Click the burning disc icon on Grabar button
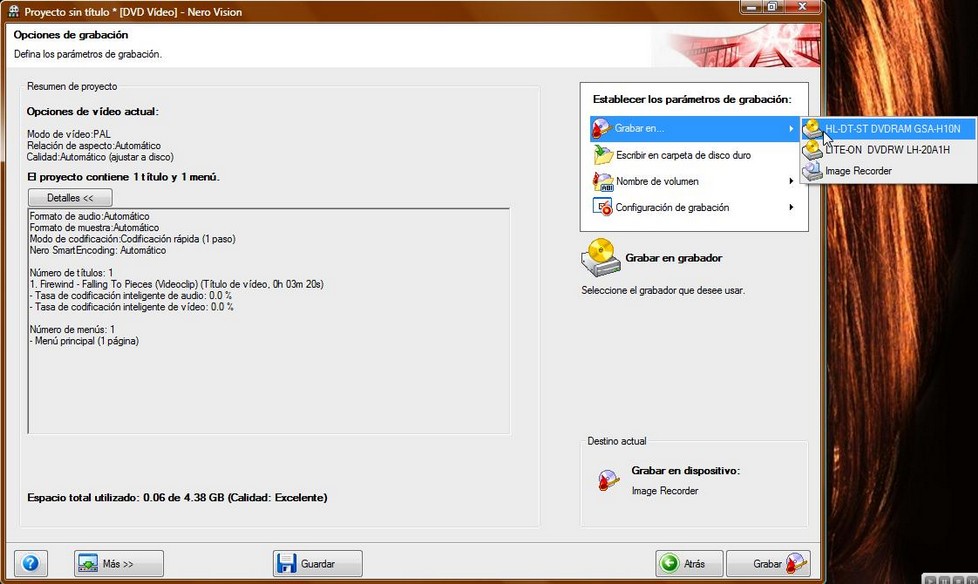This screenshot has height=584, width=978. tap(796, 563)
